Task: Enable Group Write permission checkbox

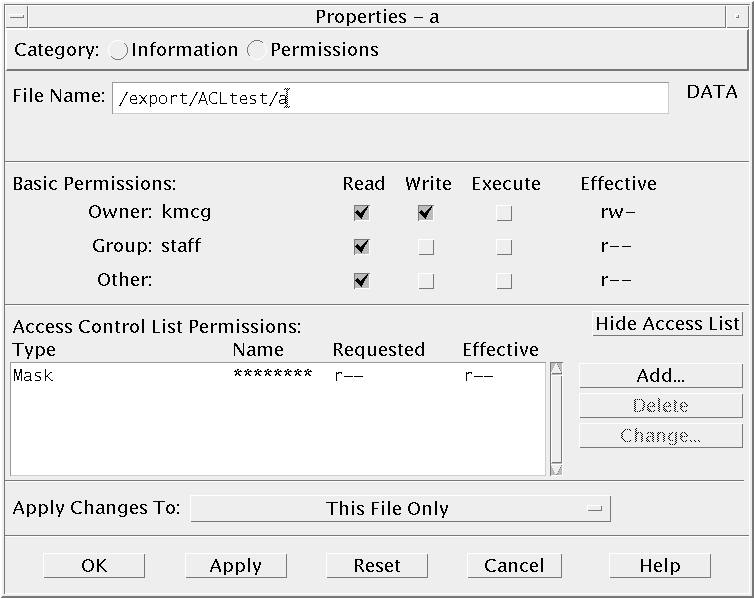Action: click(x=426, y=247)
